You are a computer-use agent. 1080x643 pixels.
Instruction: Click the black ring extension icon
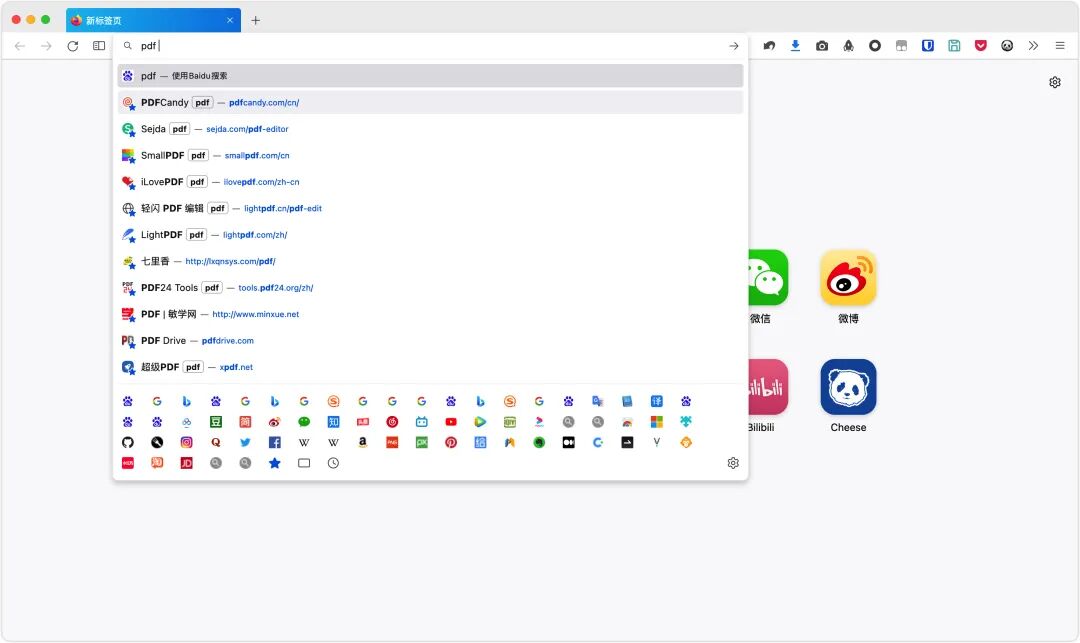click(x=875, y=46)
